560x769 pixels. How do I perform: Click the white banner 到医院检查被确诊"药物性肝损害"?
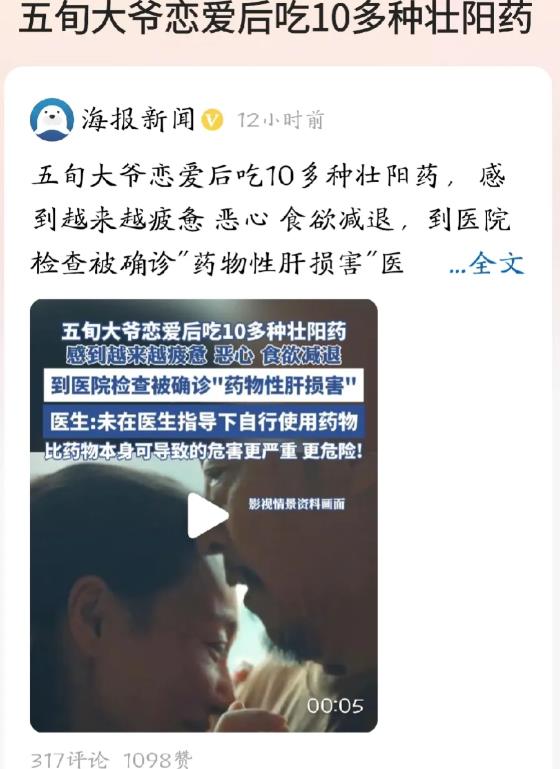tap(204, 386)
